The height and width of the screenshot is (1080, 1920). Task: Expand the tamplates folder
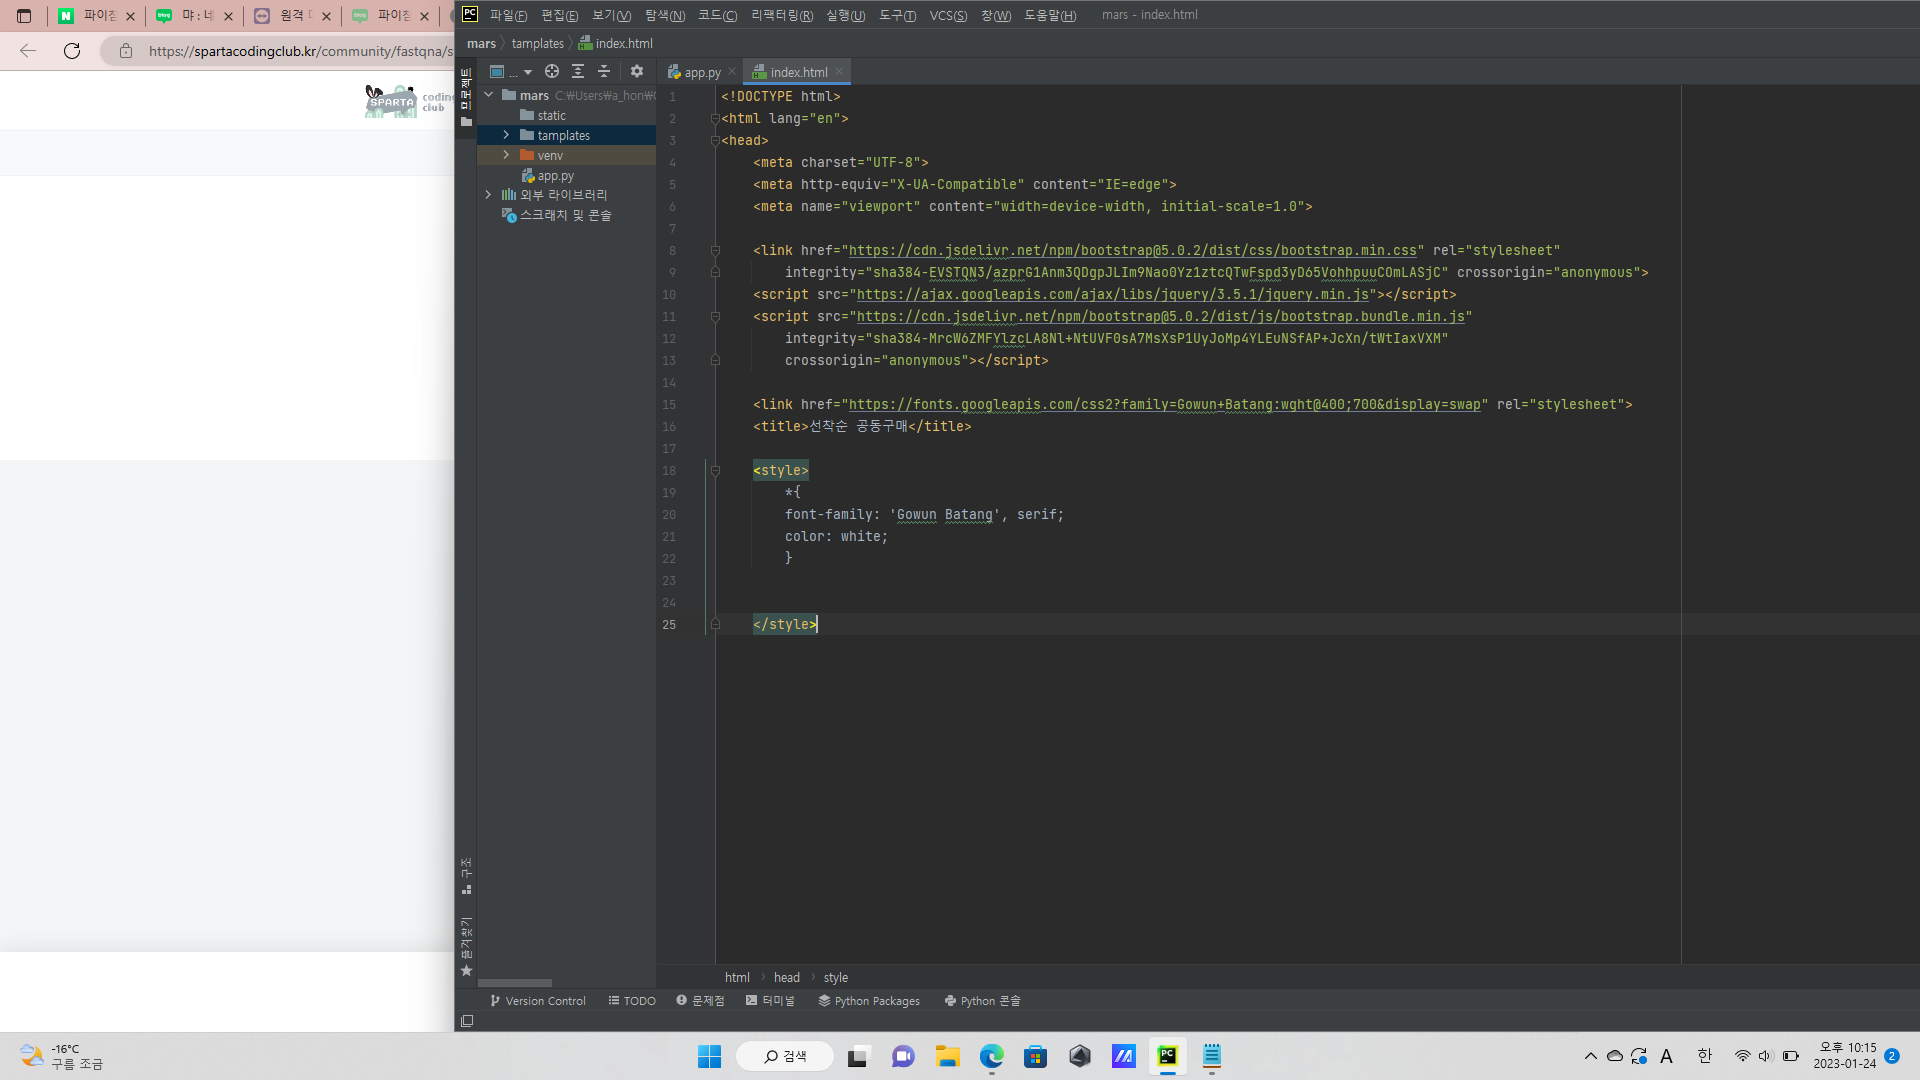(506, 135)
